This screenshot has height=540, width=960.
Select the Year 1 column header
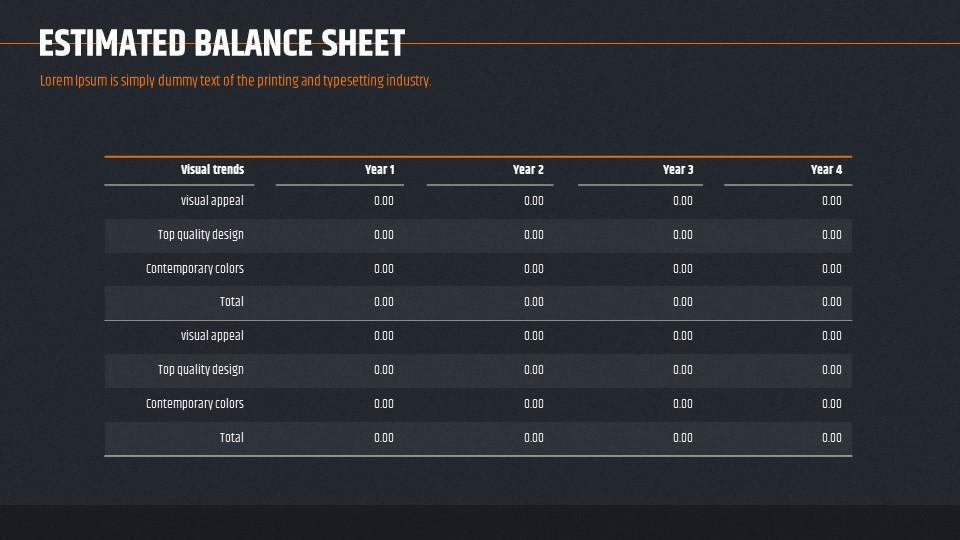[380, 170]
